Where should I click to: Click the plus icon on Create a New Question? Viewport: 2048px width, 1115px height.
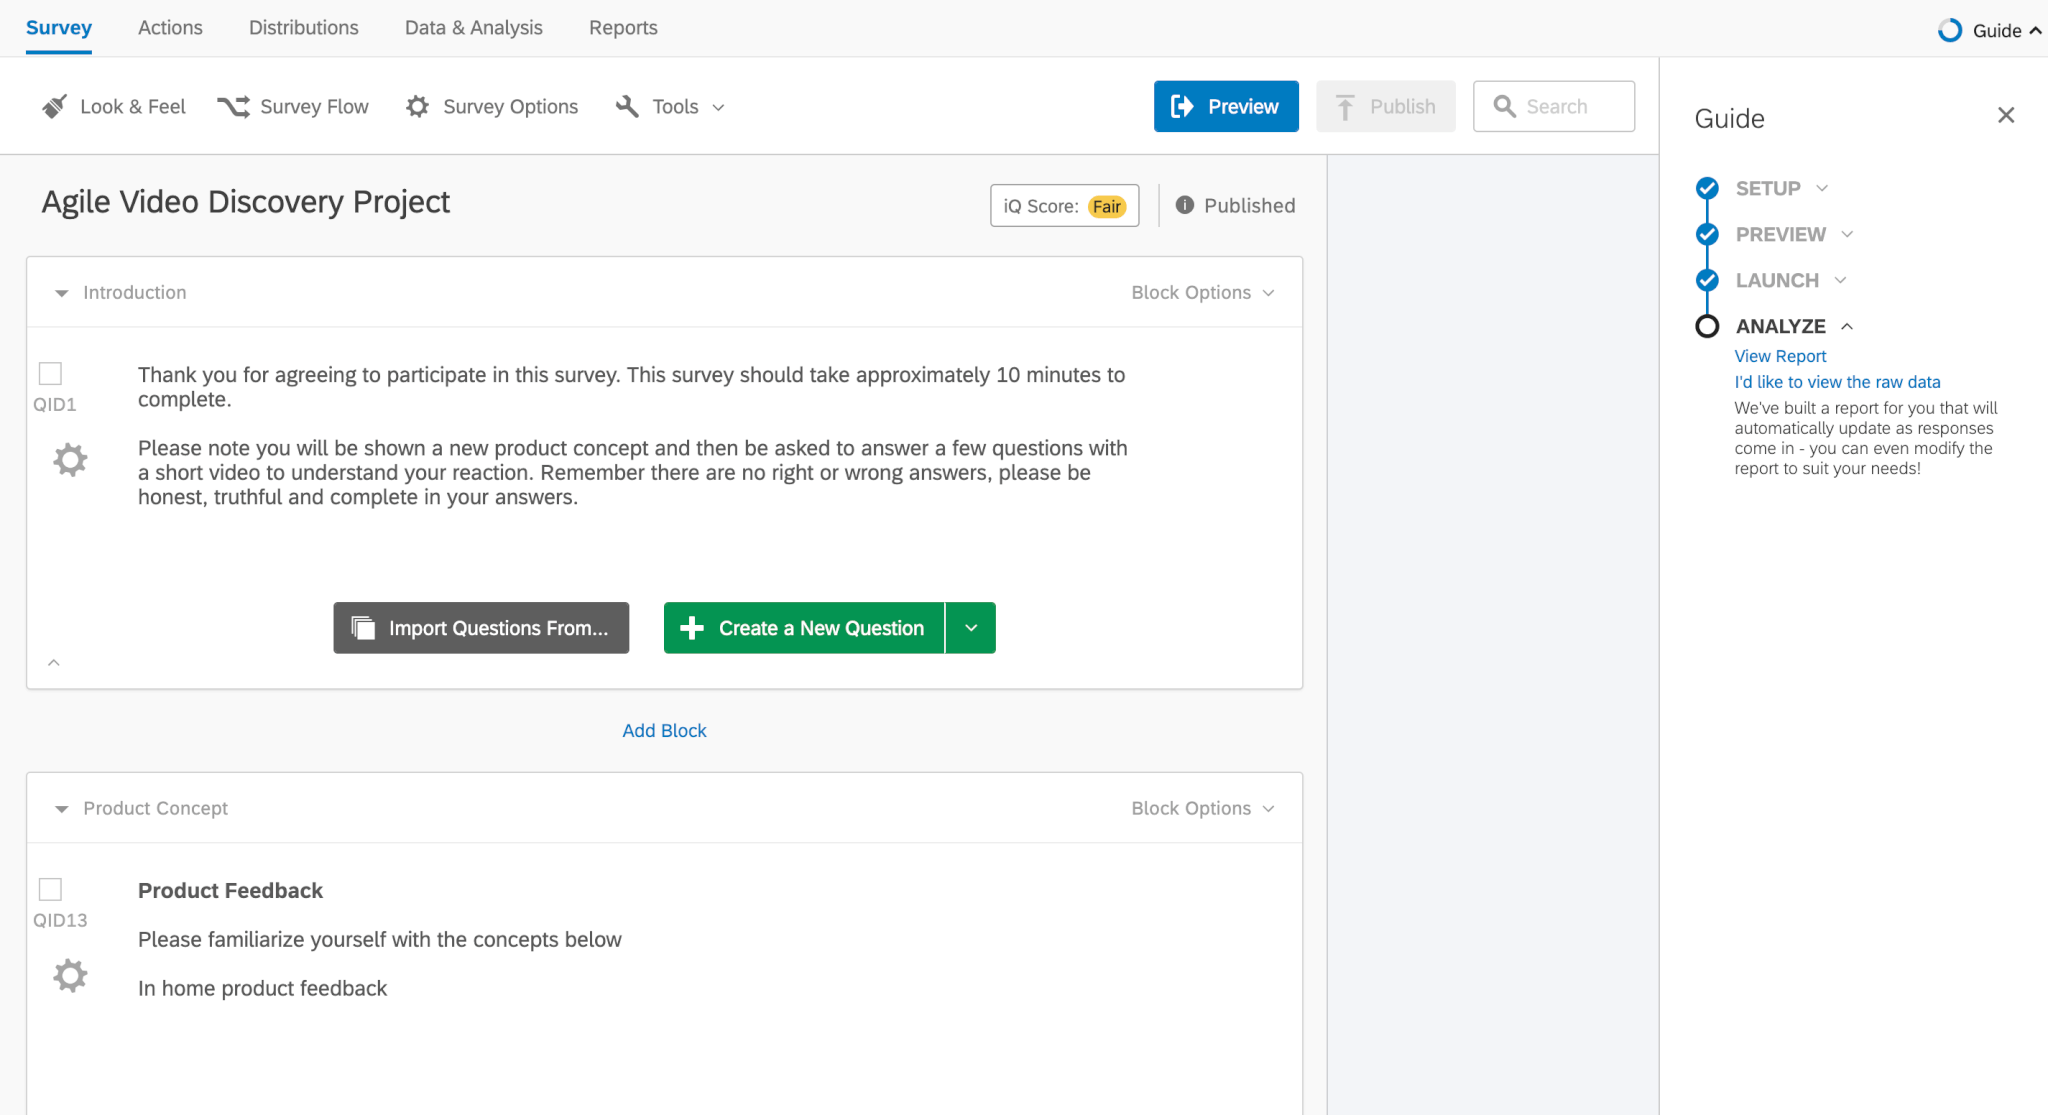691,628
